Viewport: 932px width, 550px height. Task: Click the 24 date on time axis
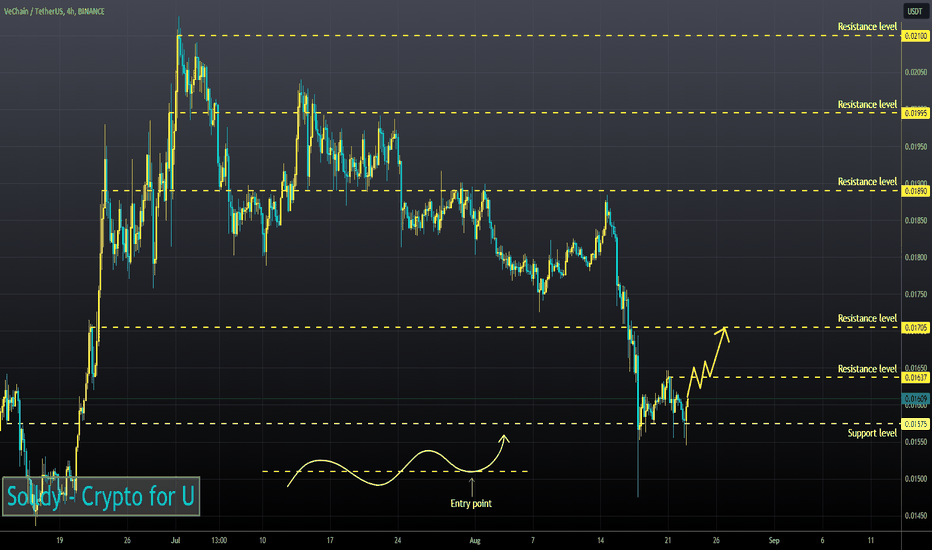coord(398,540)
